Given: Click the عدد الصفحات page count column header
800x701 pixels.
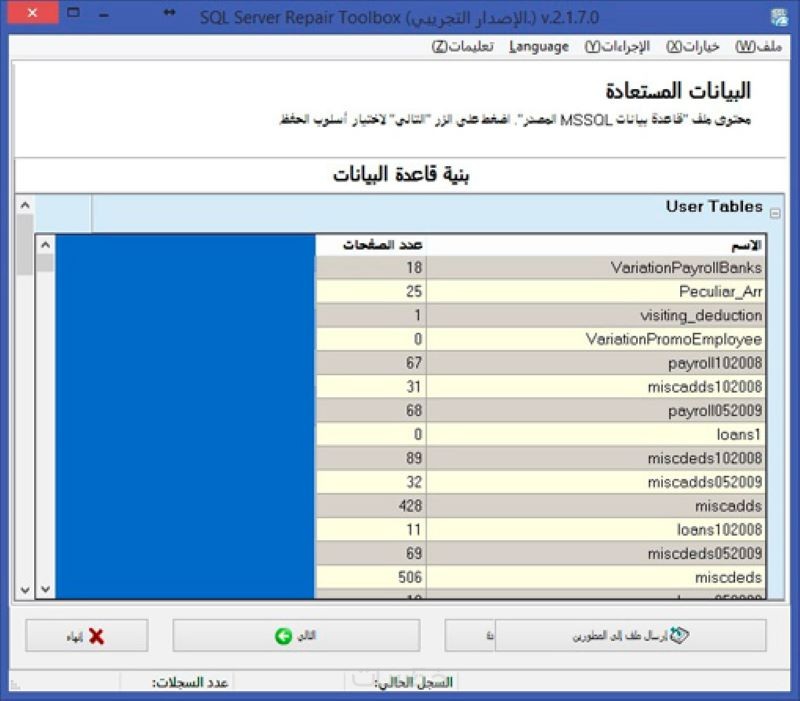Looking at the screenshot, I should click(x=371, y=245).
